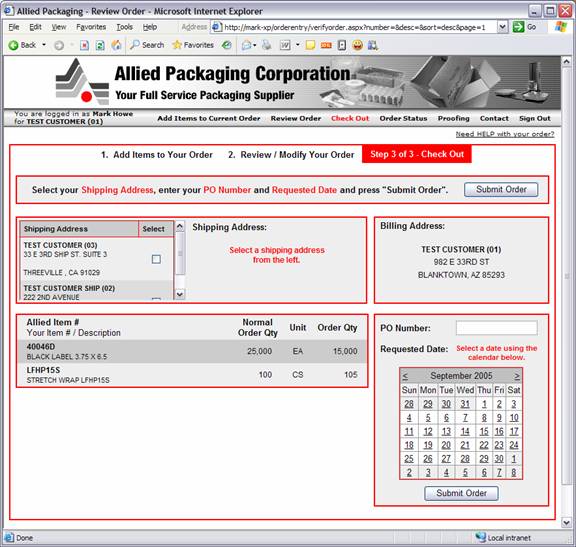Click the PO Number input field
576x547 pixels.
pos(497,328)
